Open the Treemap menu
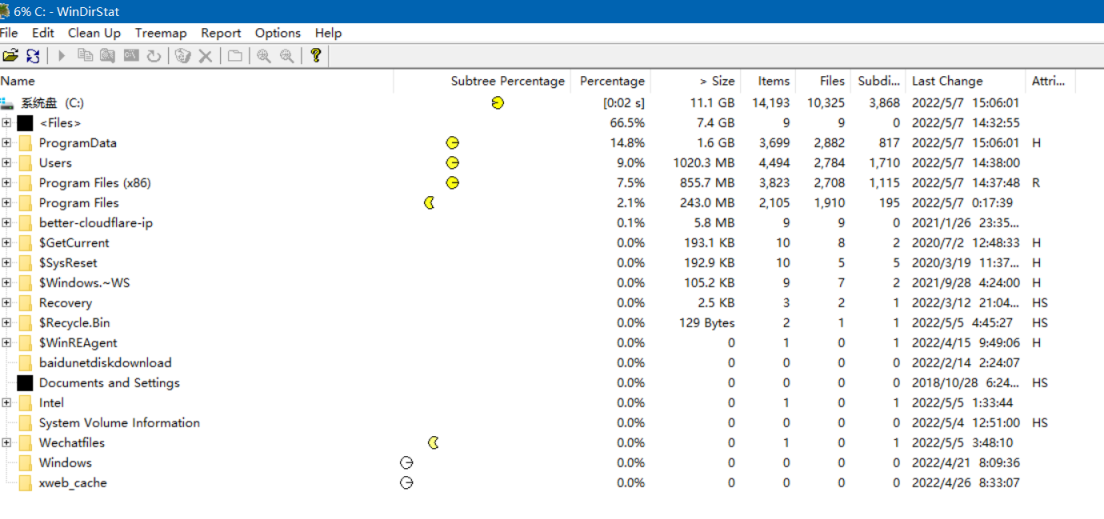Viewport: 1104px width, 519px height. [160, 33]
